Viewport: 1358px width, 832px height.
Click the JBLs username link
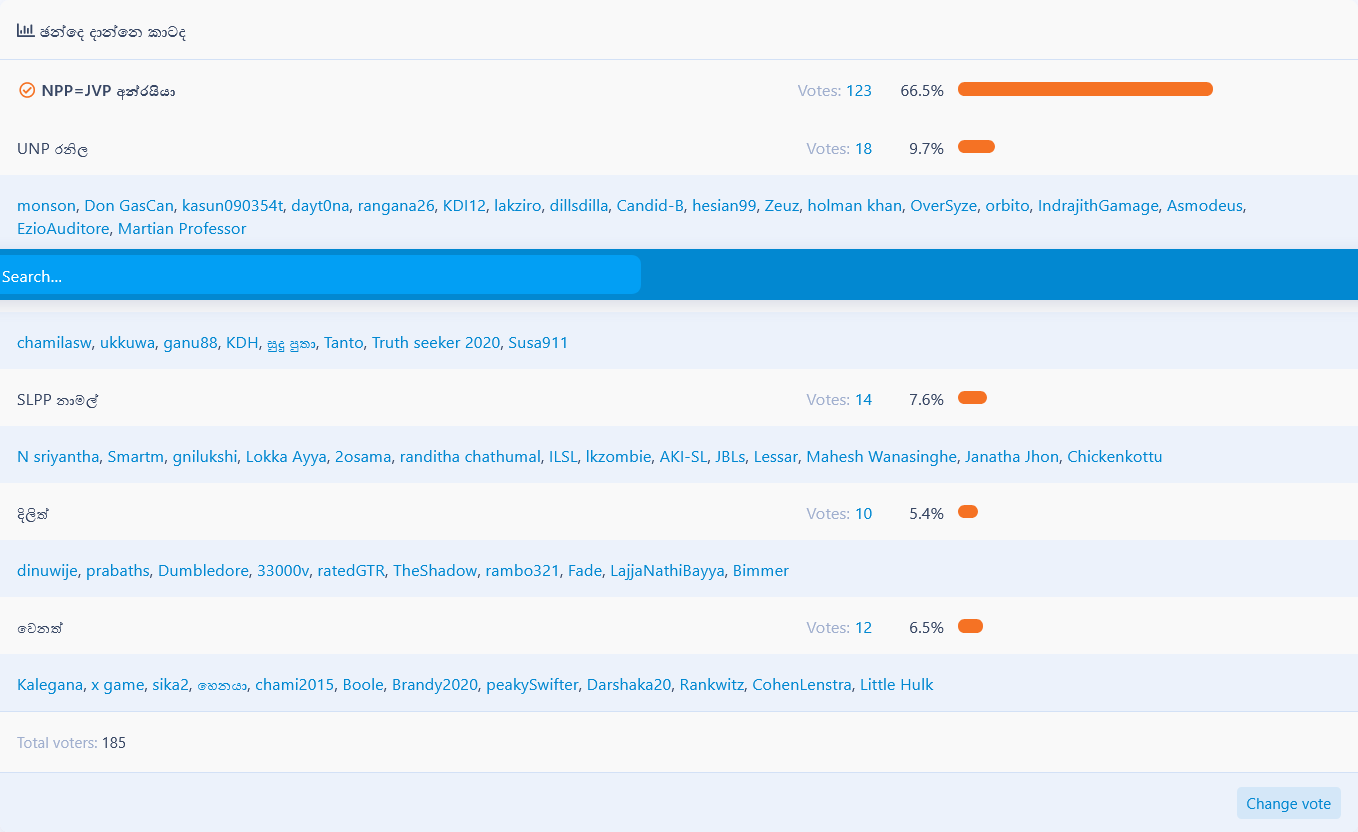[730, 457]
